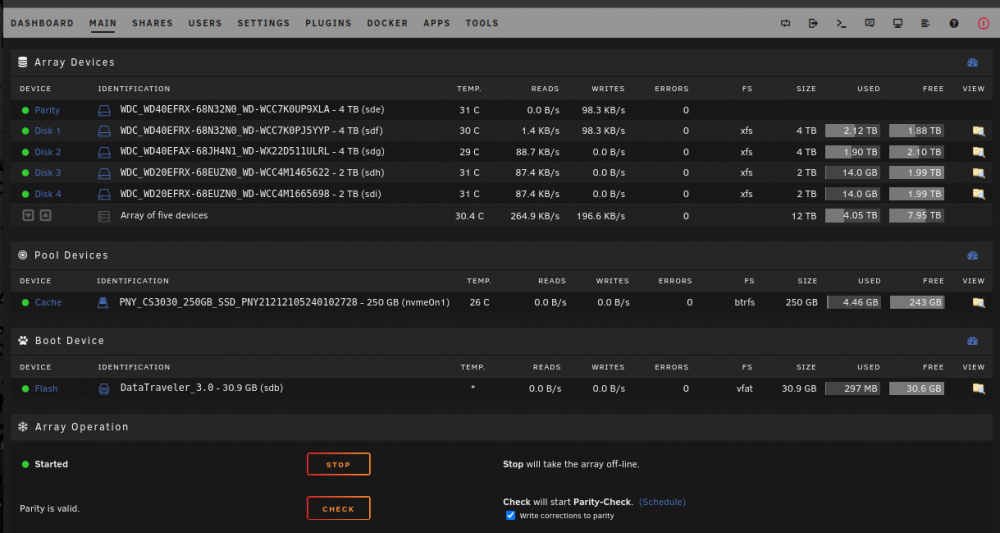
Task: Open the parity check Schedule link
Action: 663,502
